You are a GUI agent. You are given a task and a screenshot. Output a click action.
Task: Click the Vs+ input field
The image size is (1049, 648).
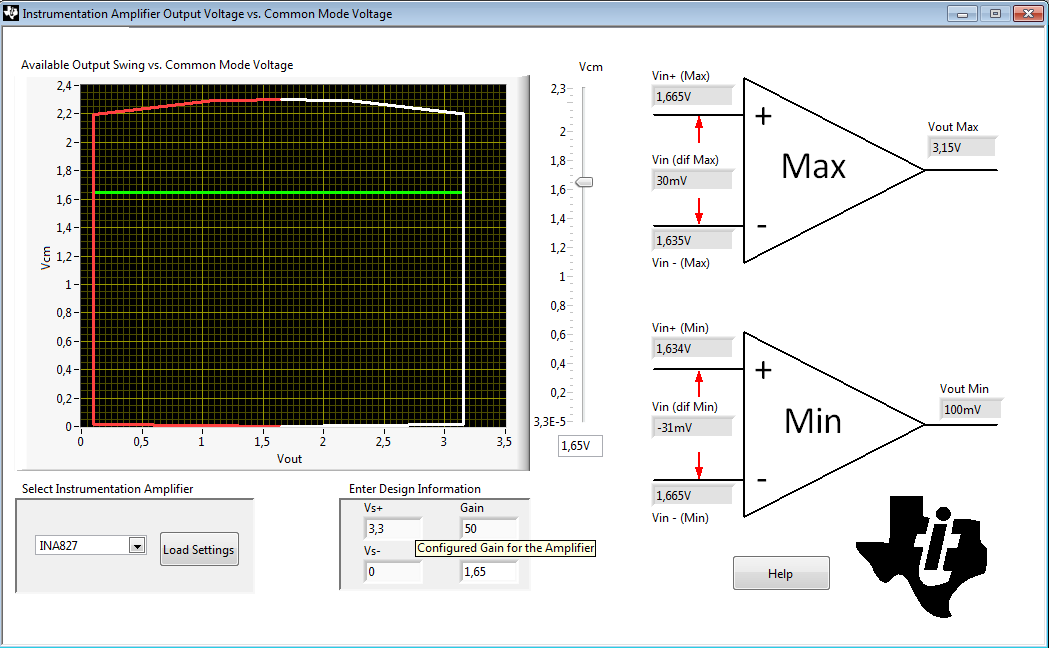[393, 528]
